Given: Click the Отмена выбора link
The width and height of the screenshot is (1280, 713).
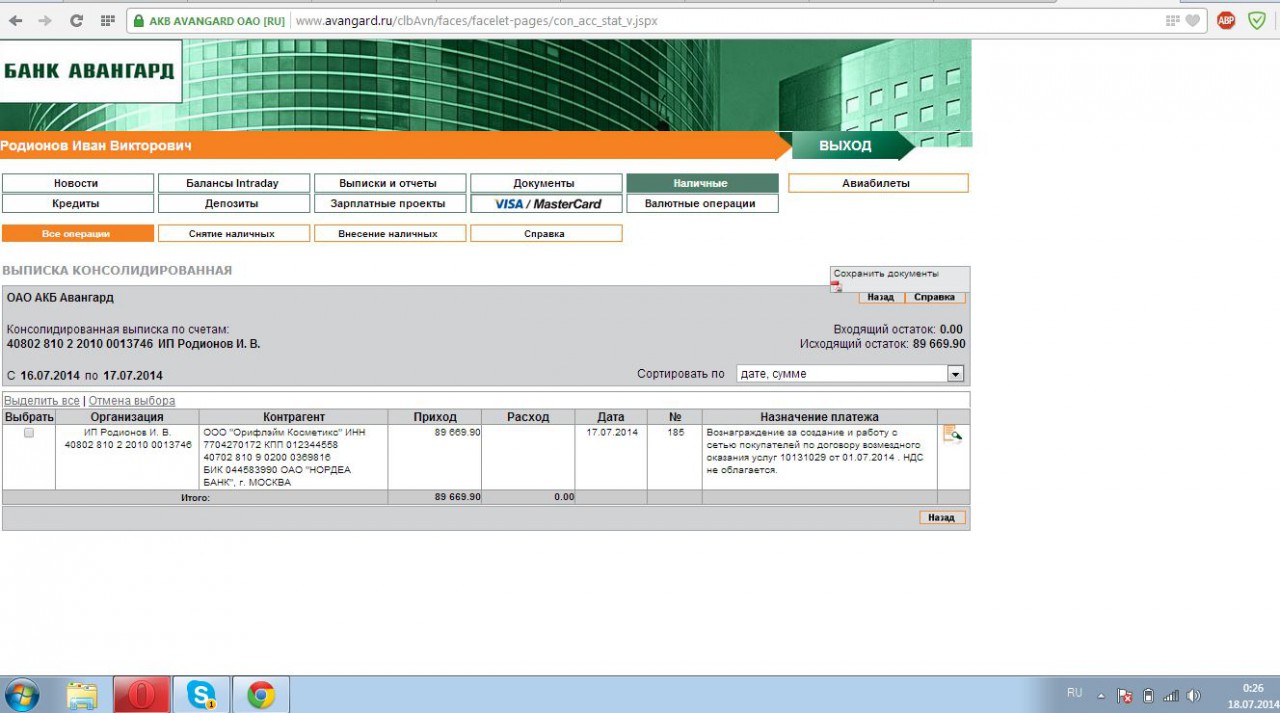Looking at the screenshot, I should tap(132, 401).
